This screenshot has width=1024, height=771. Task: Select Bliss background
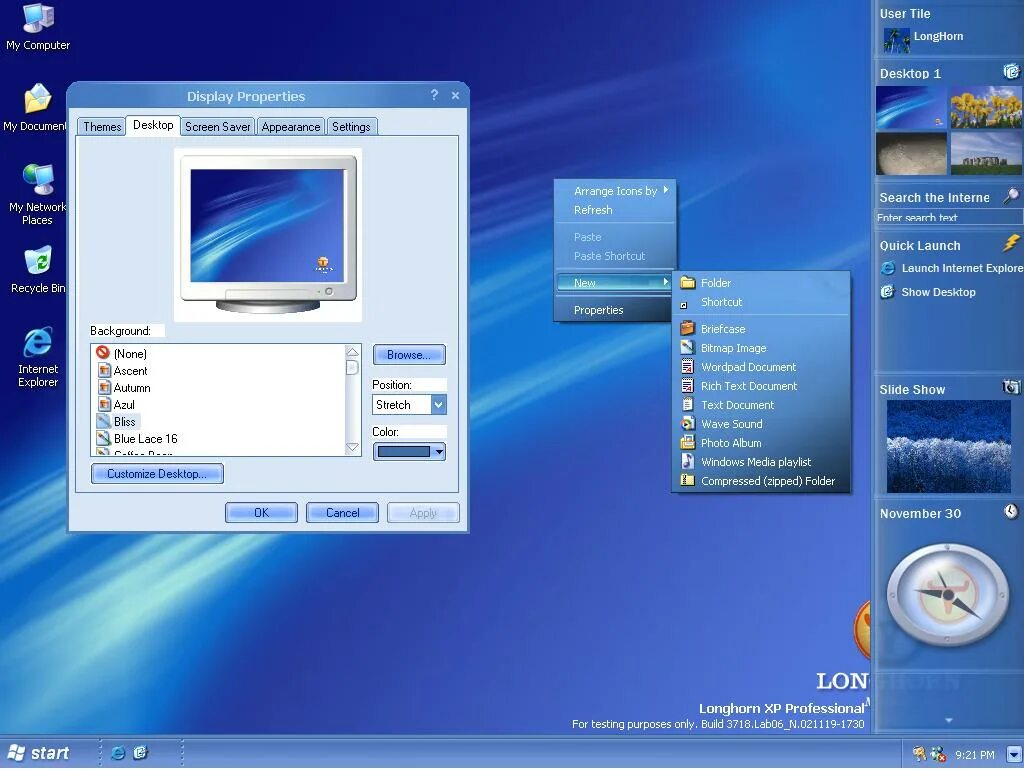tap(118, 421)
